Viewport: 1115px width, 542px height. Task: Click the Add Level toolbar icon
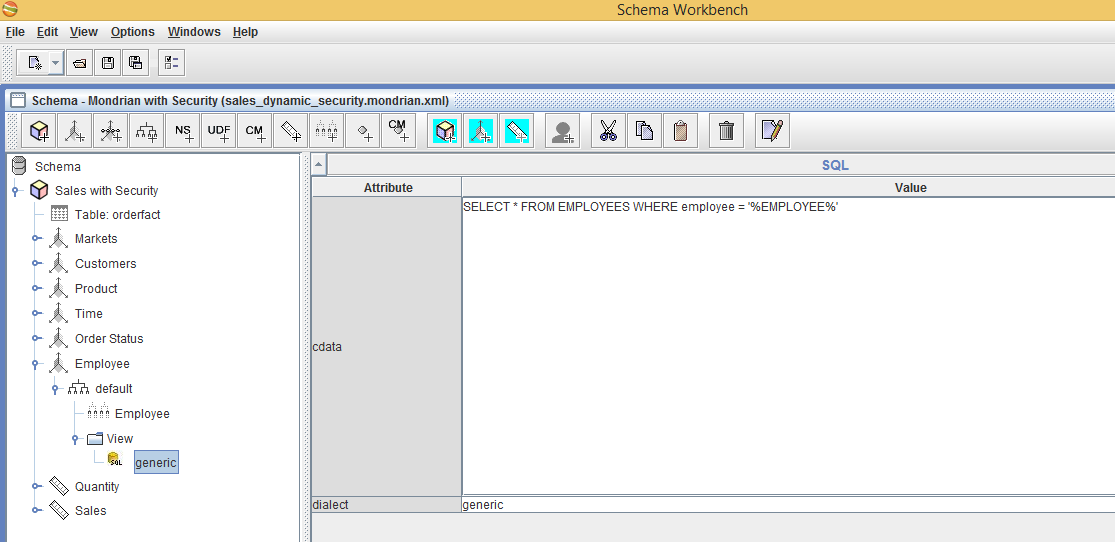pos(326,131)
